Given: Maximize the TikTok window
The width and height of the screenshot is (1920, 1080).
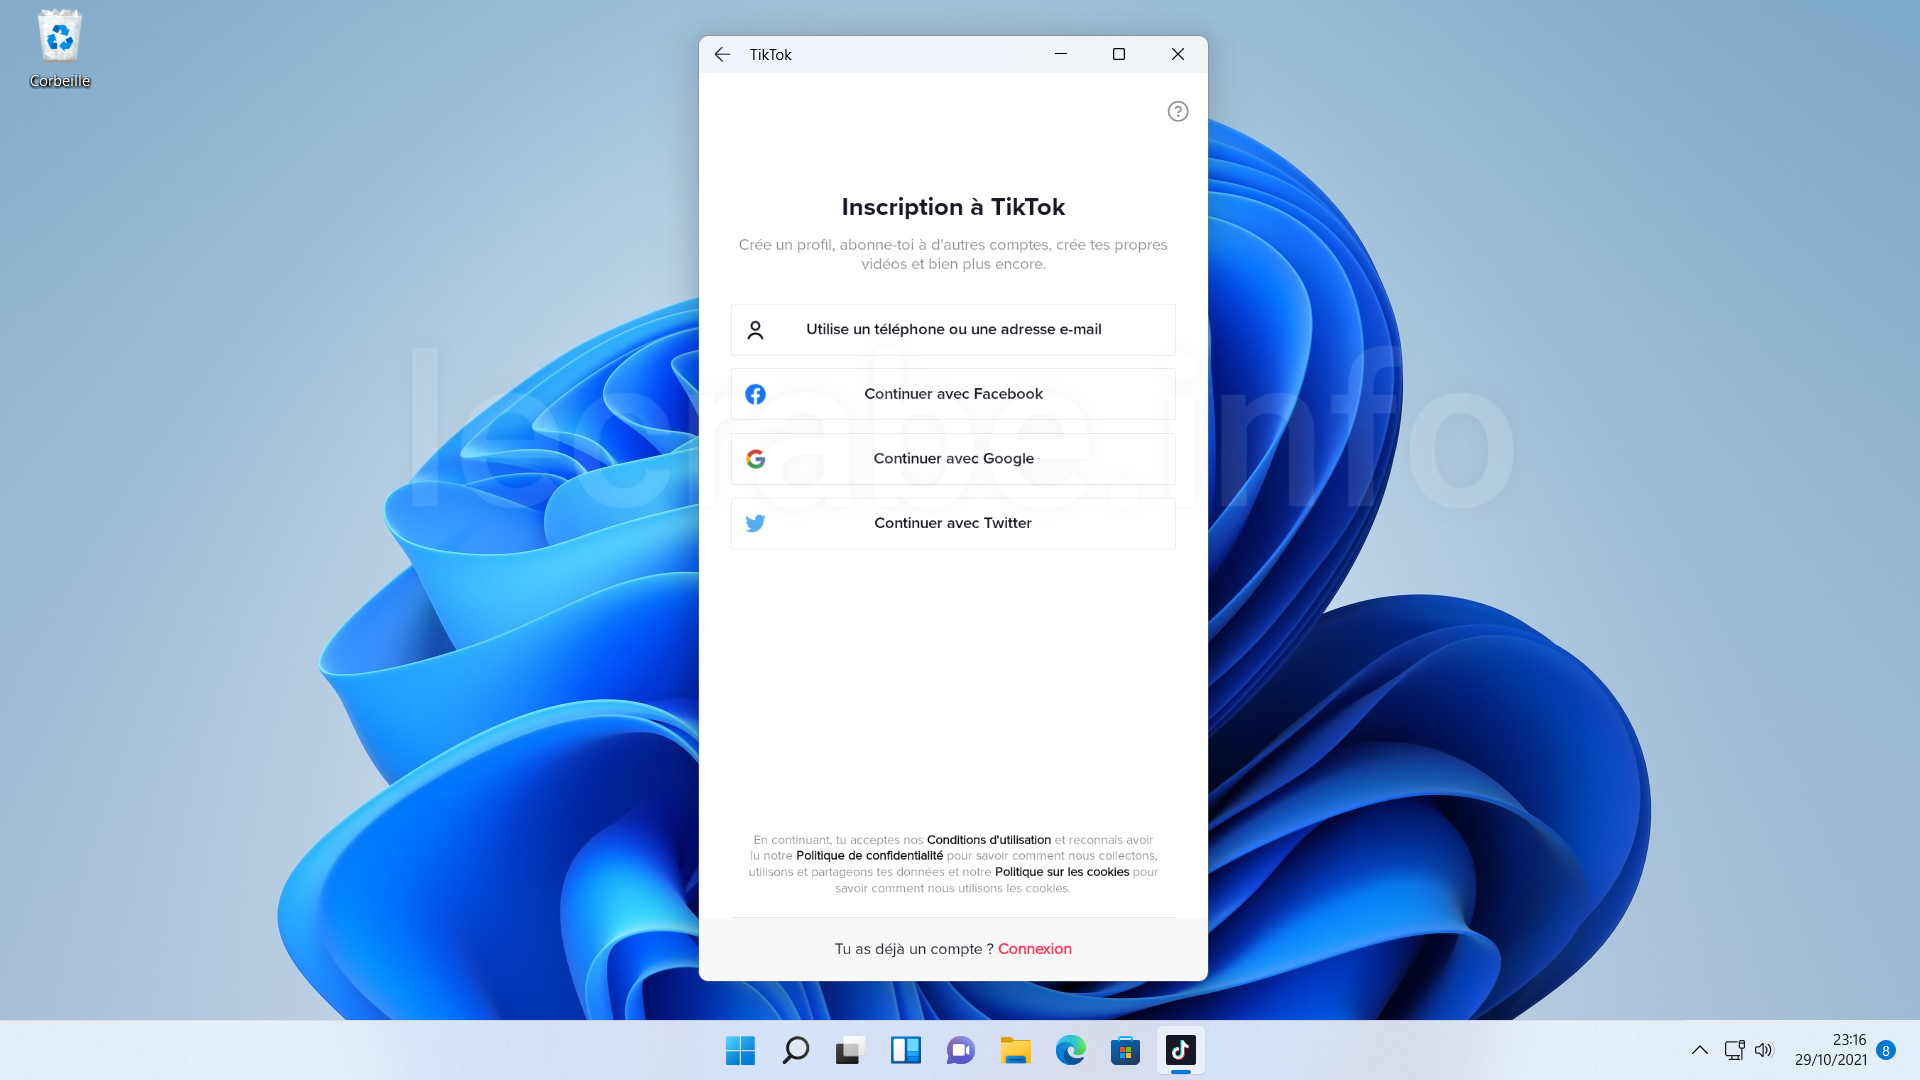Looking at the screenshot, I should (x=1119, y=54).
